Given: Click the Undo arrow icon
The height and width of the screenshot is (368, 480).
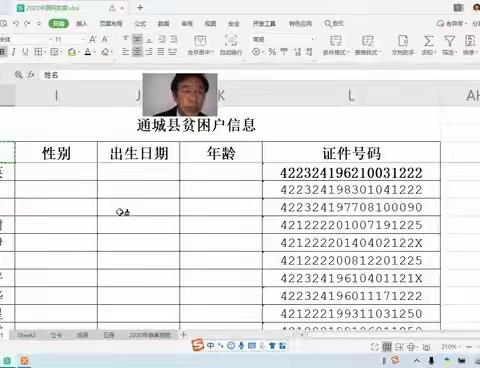Looking at the screenshot, I should pyautogui.click(x=16, y=24).
